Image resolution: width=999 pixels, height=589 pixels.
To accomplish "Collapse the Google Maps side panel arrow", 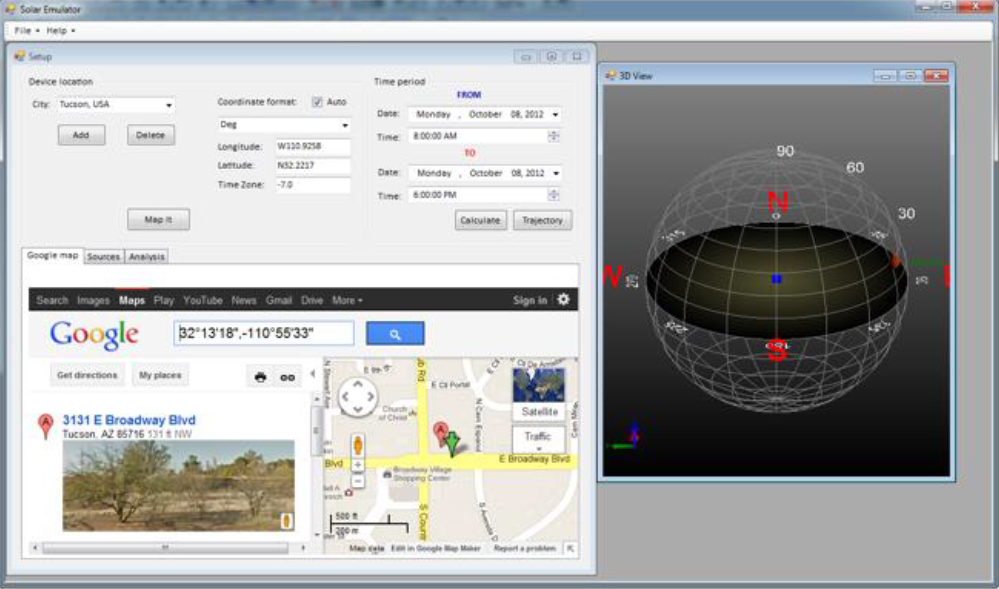I will 313,374.
